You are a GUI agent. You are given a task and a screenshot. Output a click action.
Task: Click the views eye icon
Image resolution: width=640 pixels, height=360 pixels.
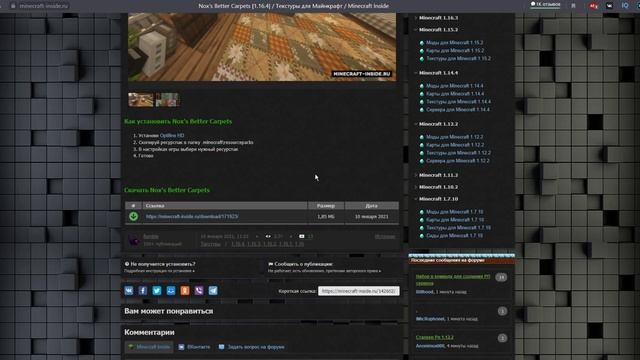pyautogui.click(x=268, y=236)
